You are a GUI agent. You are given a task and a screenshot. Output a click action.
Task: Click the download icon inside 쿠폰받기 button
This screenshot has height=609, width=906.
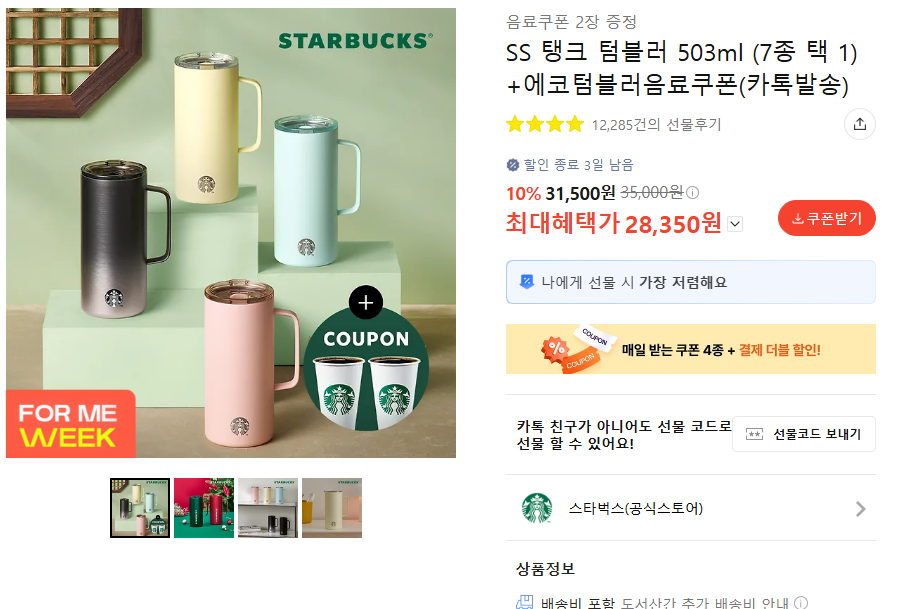[x=799, y=219]
